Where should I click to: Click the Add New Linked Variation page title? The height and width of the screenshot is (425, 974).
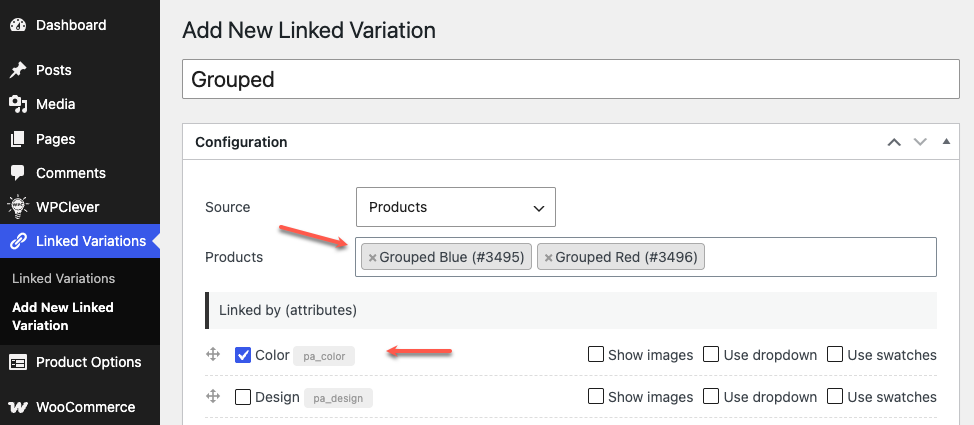pos(309,30)
